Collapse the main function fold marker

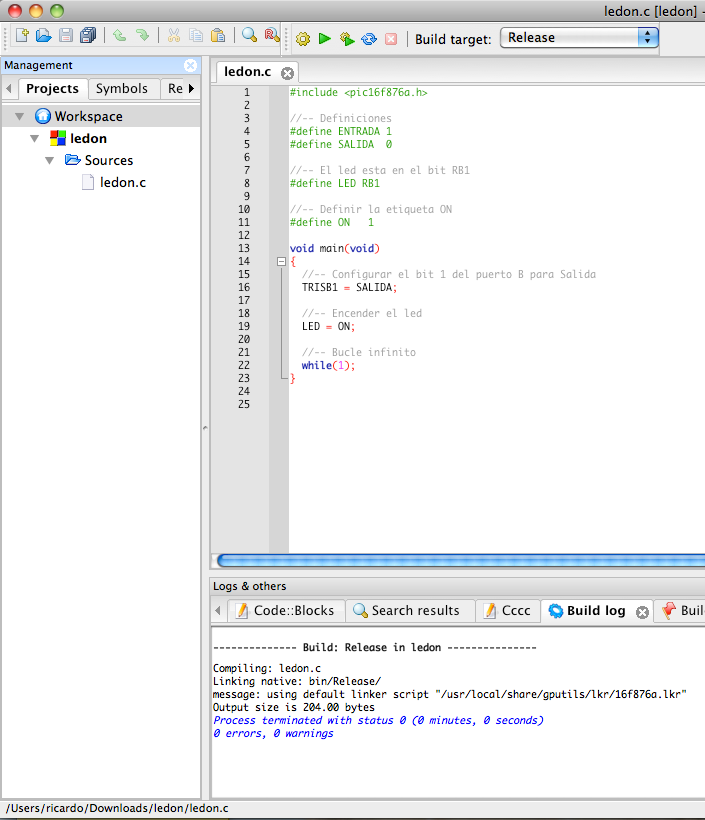tap(280, 261)
